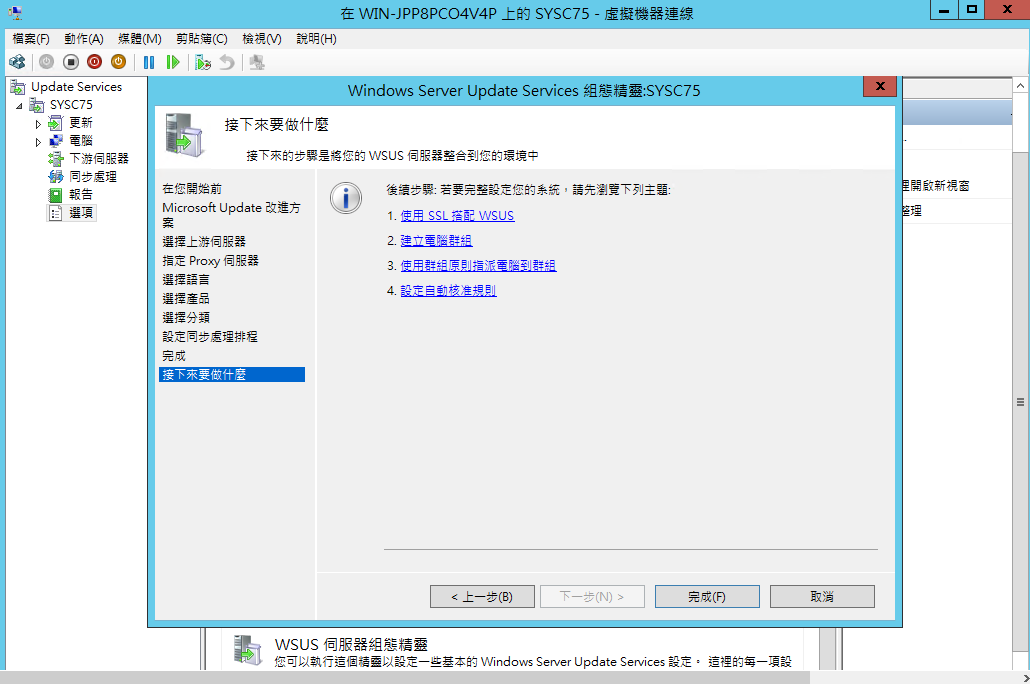Click the SYSC75 server icon in tree

tap(37, 105)
